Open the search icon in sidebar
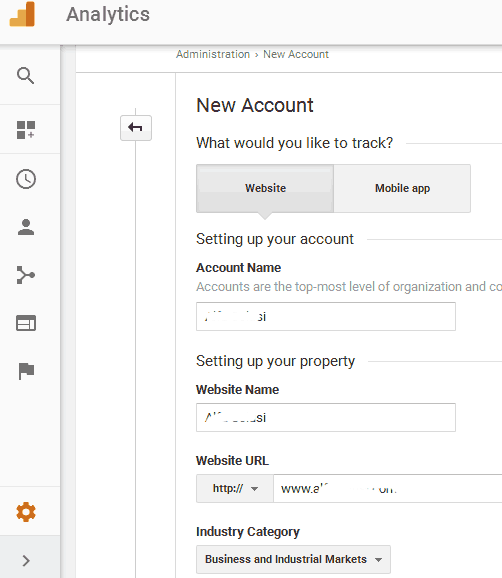502x578 pixels. click(x=25, y=76)
